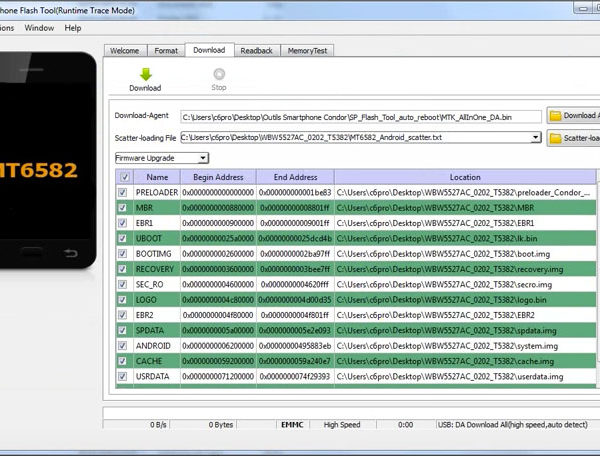This screenshot has height=456, width=600.
Task: Click the back arrow on the phone image
Action: click(x=70, y=253)
